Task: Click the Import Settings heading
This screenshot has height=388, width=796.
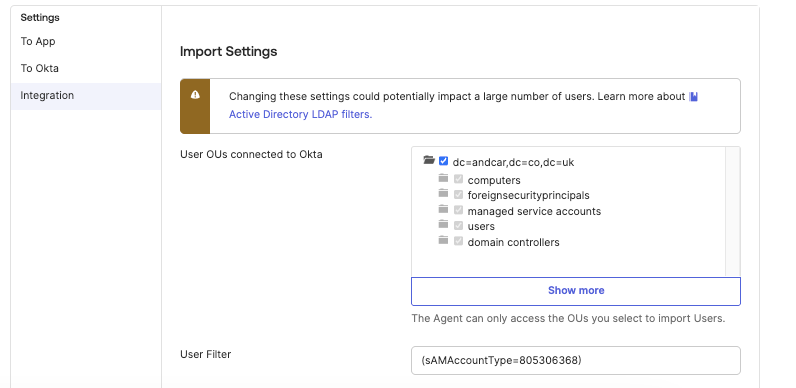Action: [228, 52]
